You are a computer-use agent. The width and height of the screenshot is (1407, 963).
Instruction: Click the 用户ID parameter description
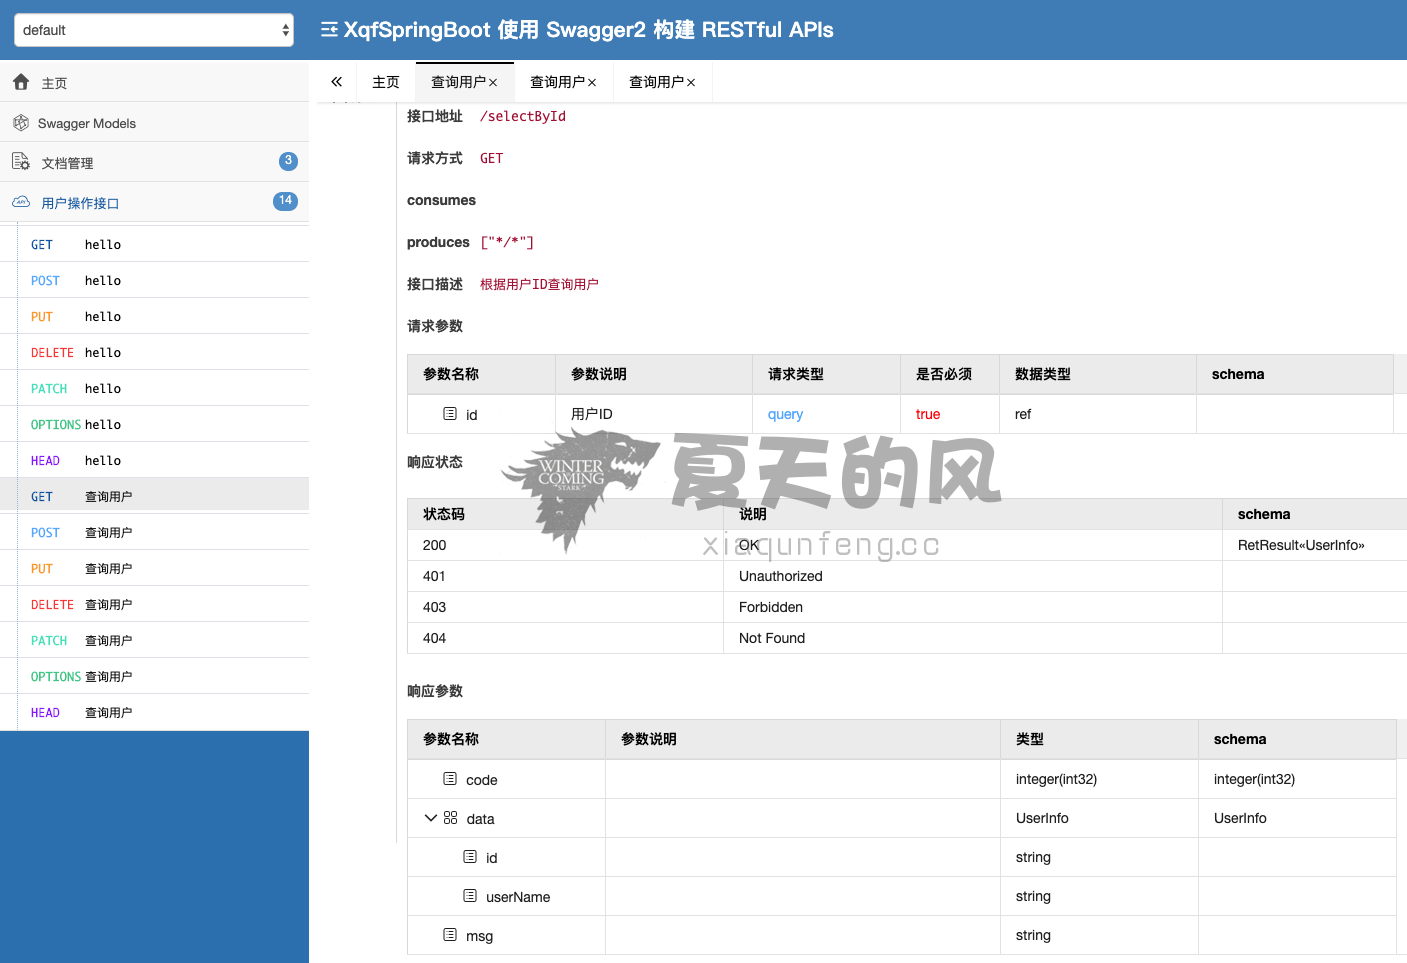point(592,414)
